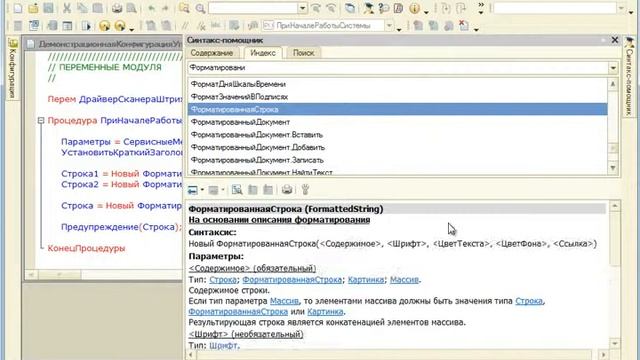Click the КонецПроцедуры keyword in code
This screenshot has width=640, height=360.
[x=87, y=248]
